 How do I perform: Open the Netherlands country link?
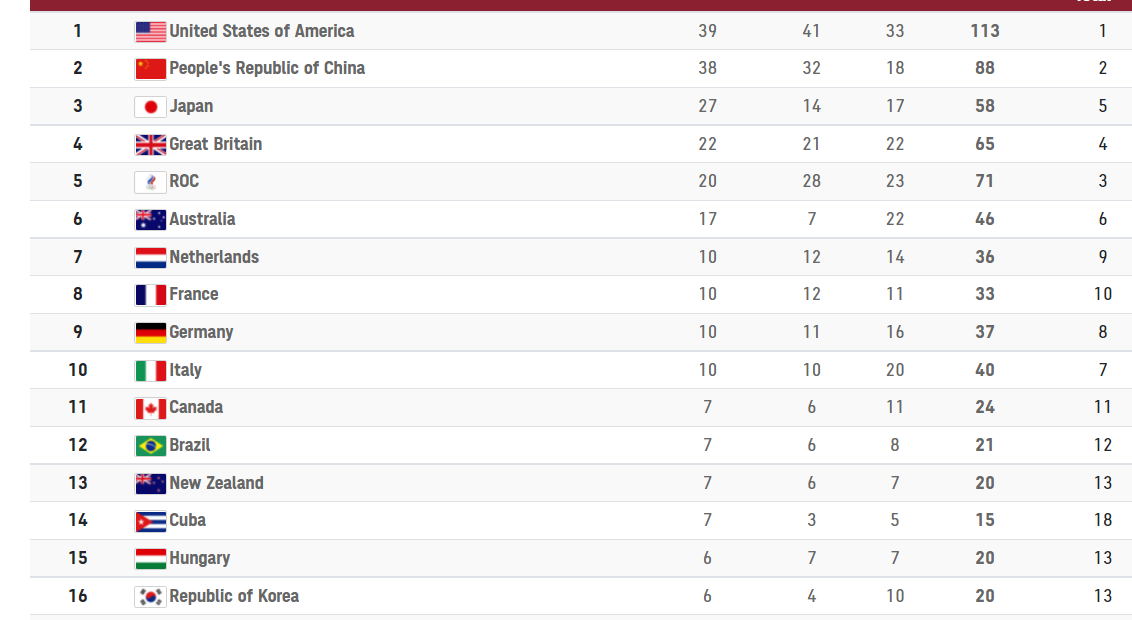[x=214, y=257]
